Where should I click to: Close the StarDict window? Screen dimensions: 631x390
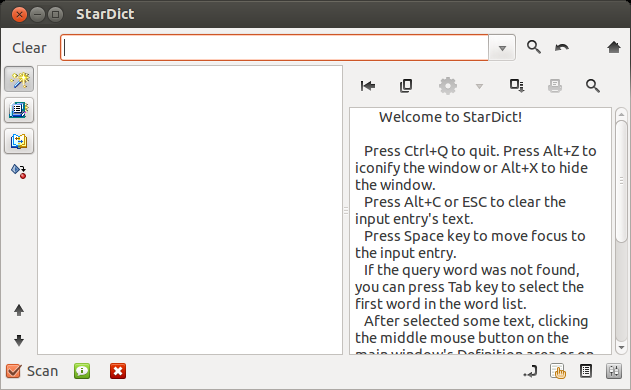pos(19,14)
